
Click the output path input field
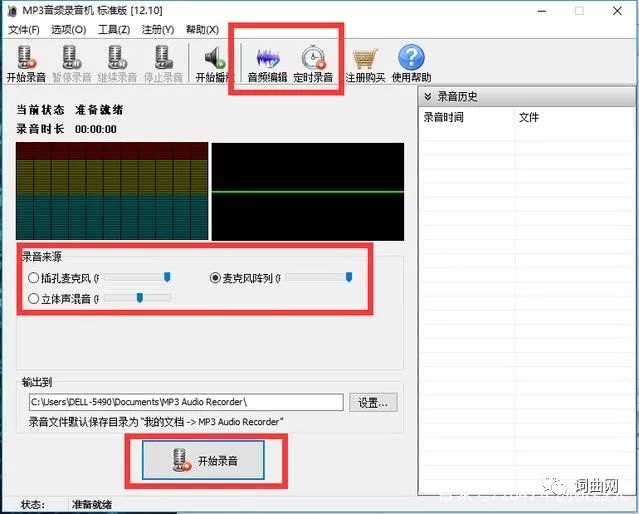186,402
